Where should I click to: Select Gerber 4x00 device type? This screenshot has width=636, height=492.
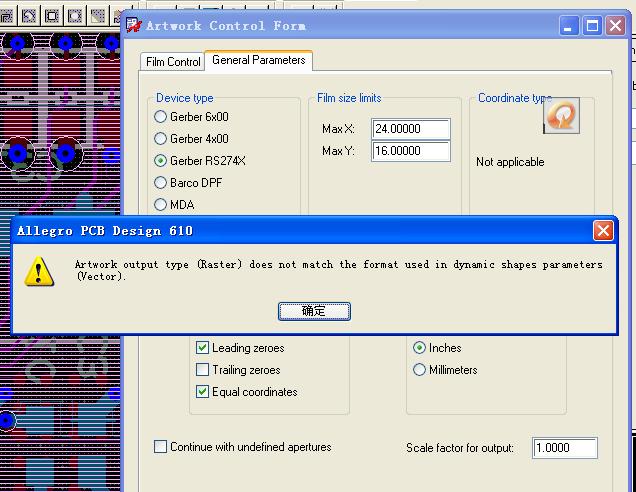point(161,139)
